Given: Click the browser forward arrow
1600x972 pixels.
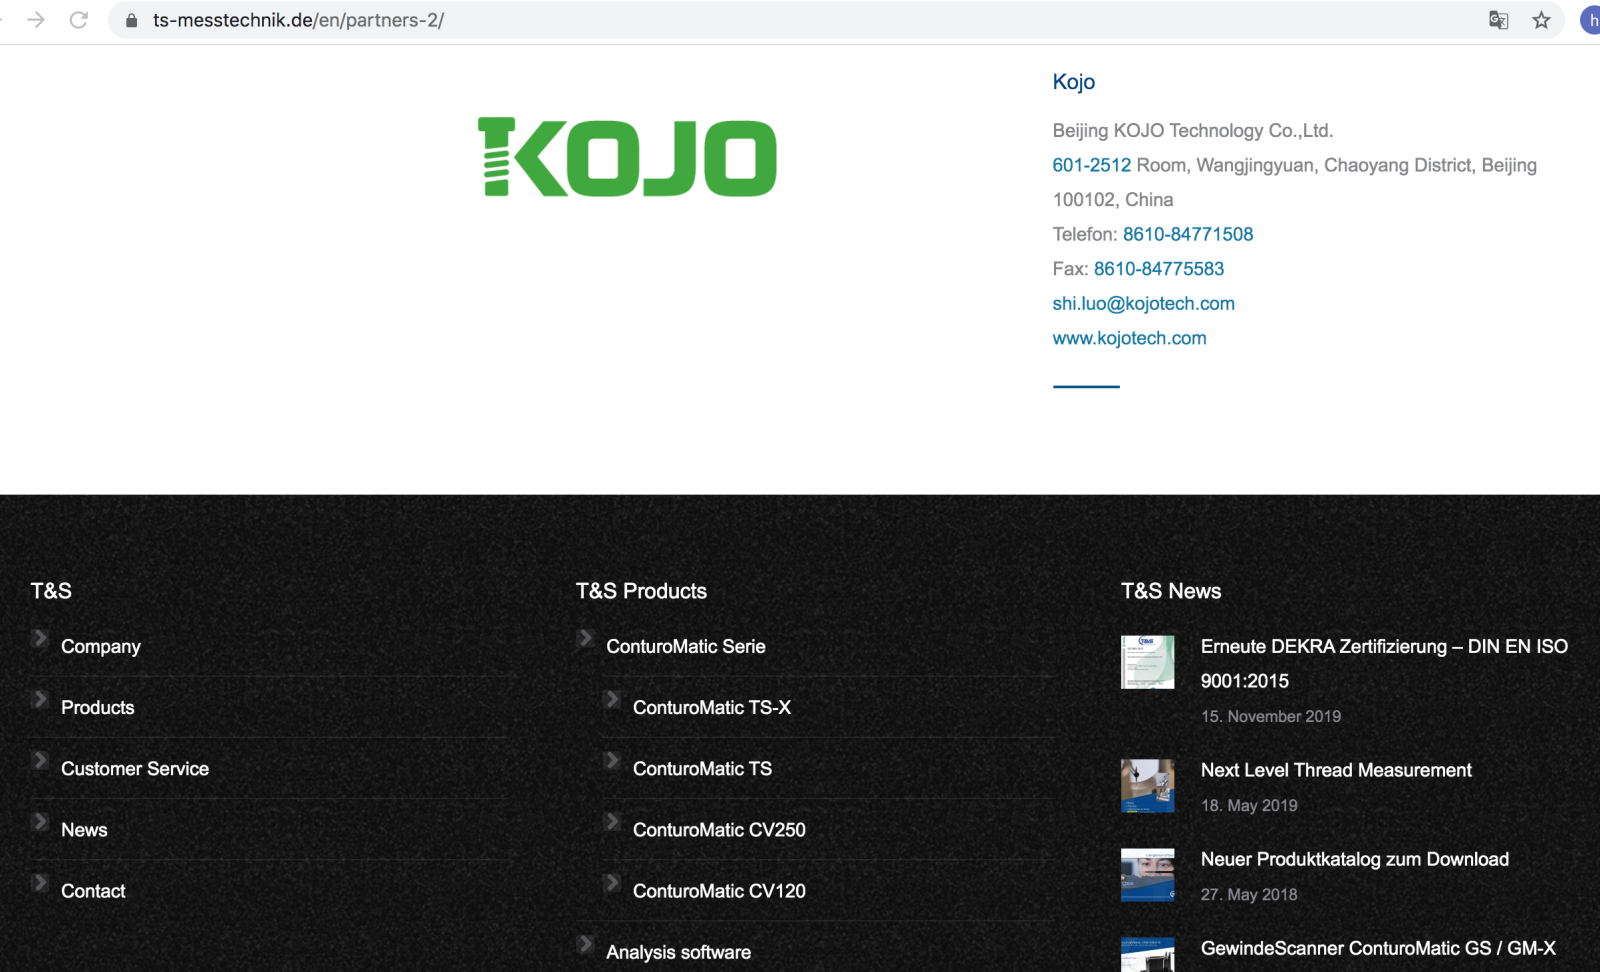Looking at the screenshot, I should (36, 20).
